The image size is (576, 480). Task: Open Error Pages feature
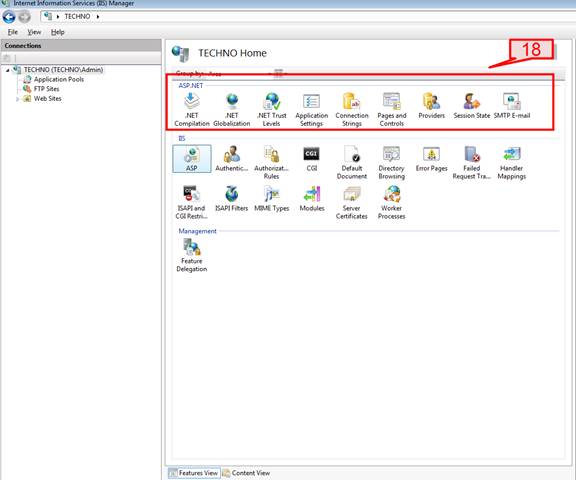coord(432,159)
